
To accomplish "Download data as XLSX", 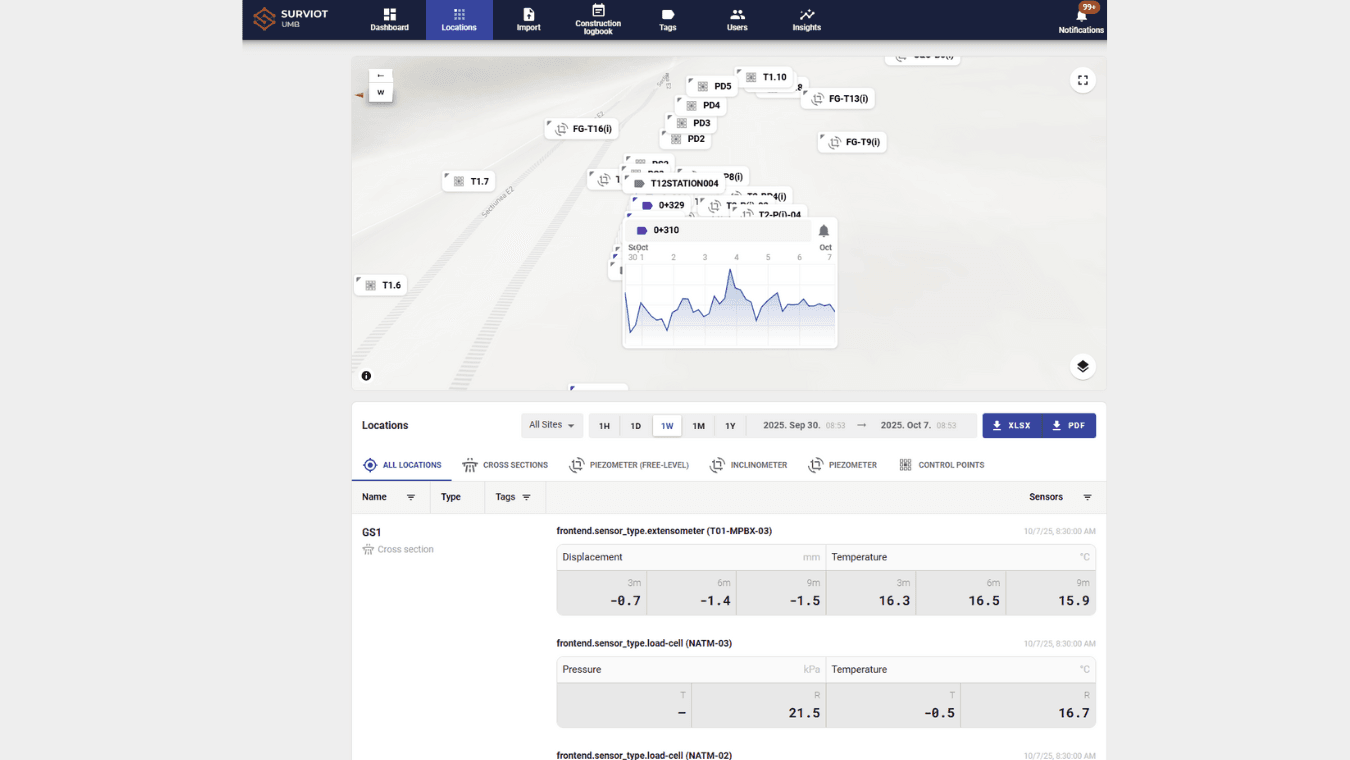I will (1011, 426).
